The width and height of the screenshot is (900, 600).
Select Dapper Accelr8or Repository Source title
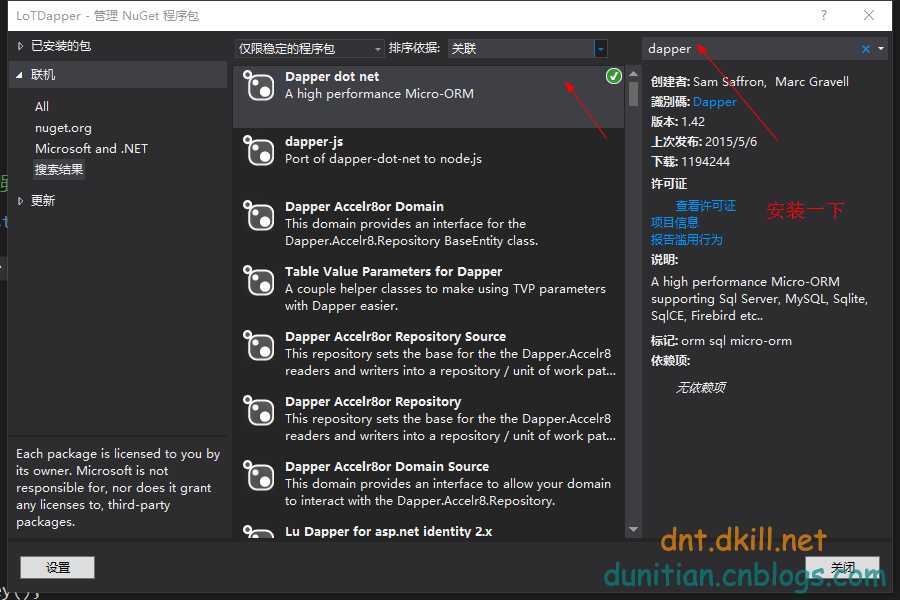[395, 336]
